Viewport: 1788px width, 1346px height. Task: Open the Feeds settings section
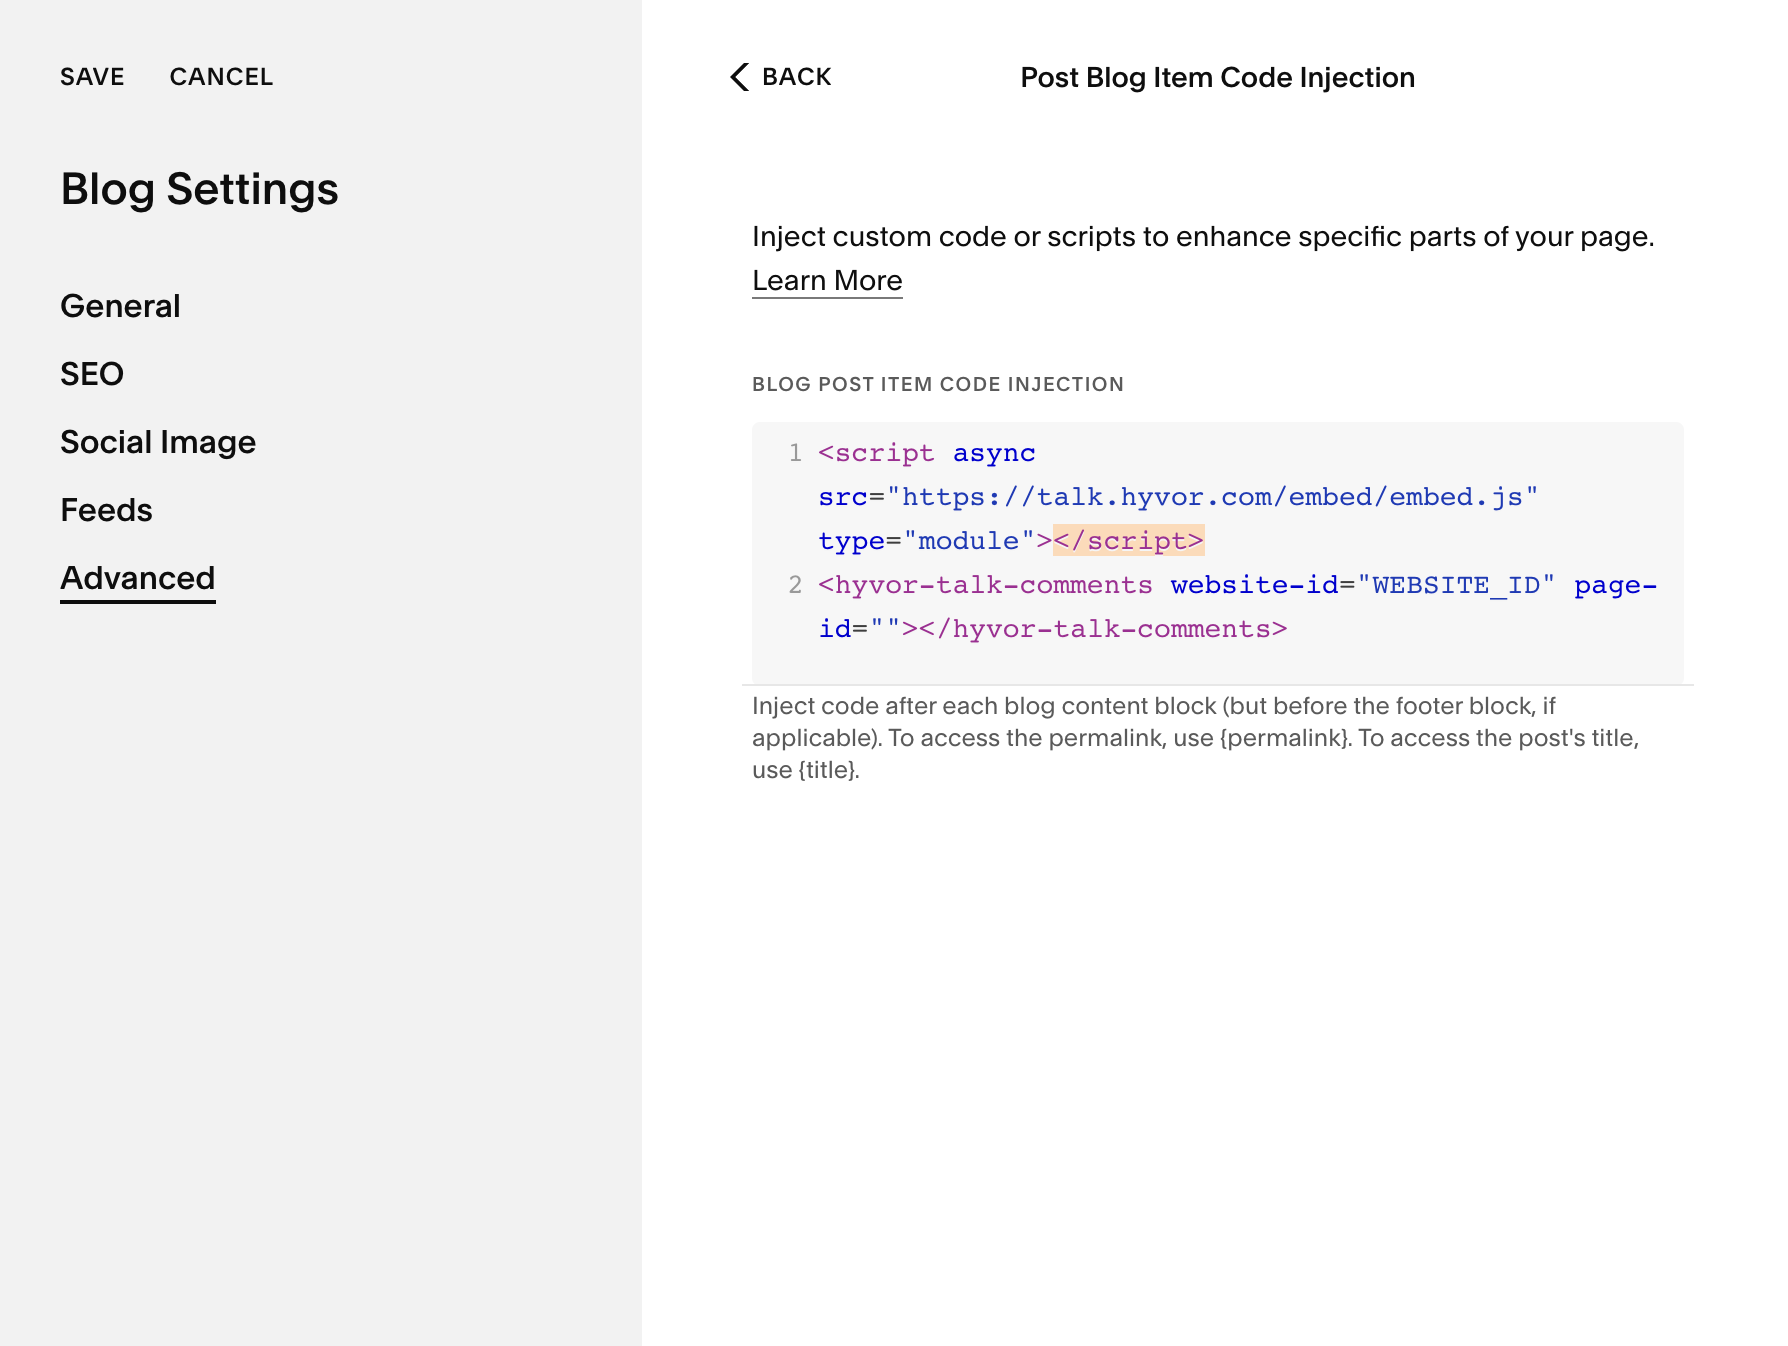point(106,509)
